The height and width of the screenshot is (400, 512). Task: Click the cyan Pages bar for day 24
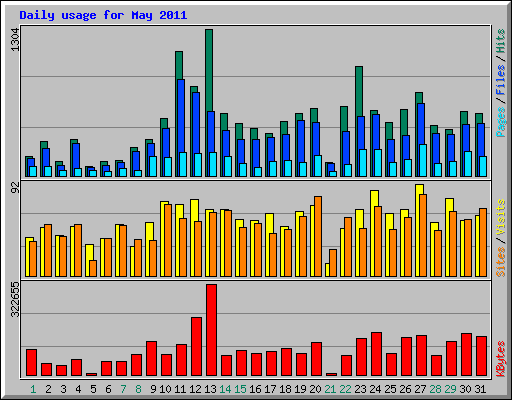pyautogui.click(x=378, y=163)
